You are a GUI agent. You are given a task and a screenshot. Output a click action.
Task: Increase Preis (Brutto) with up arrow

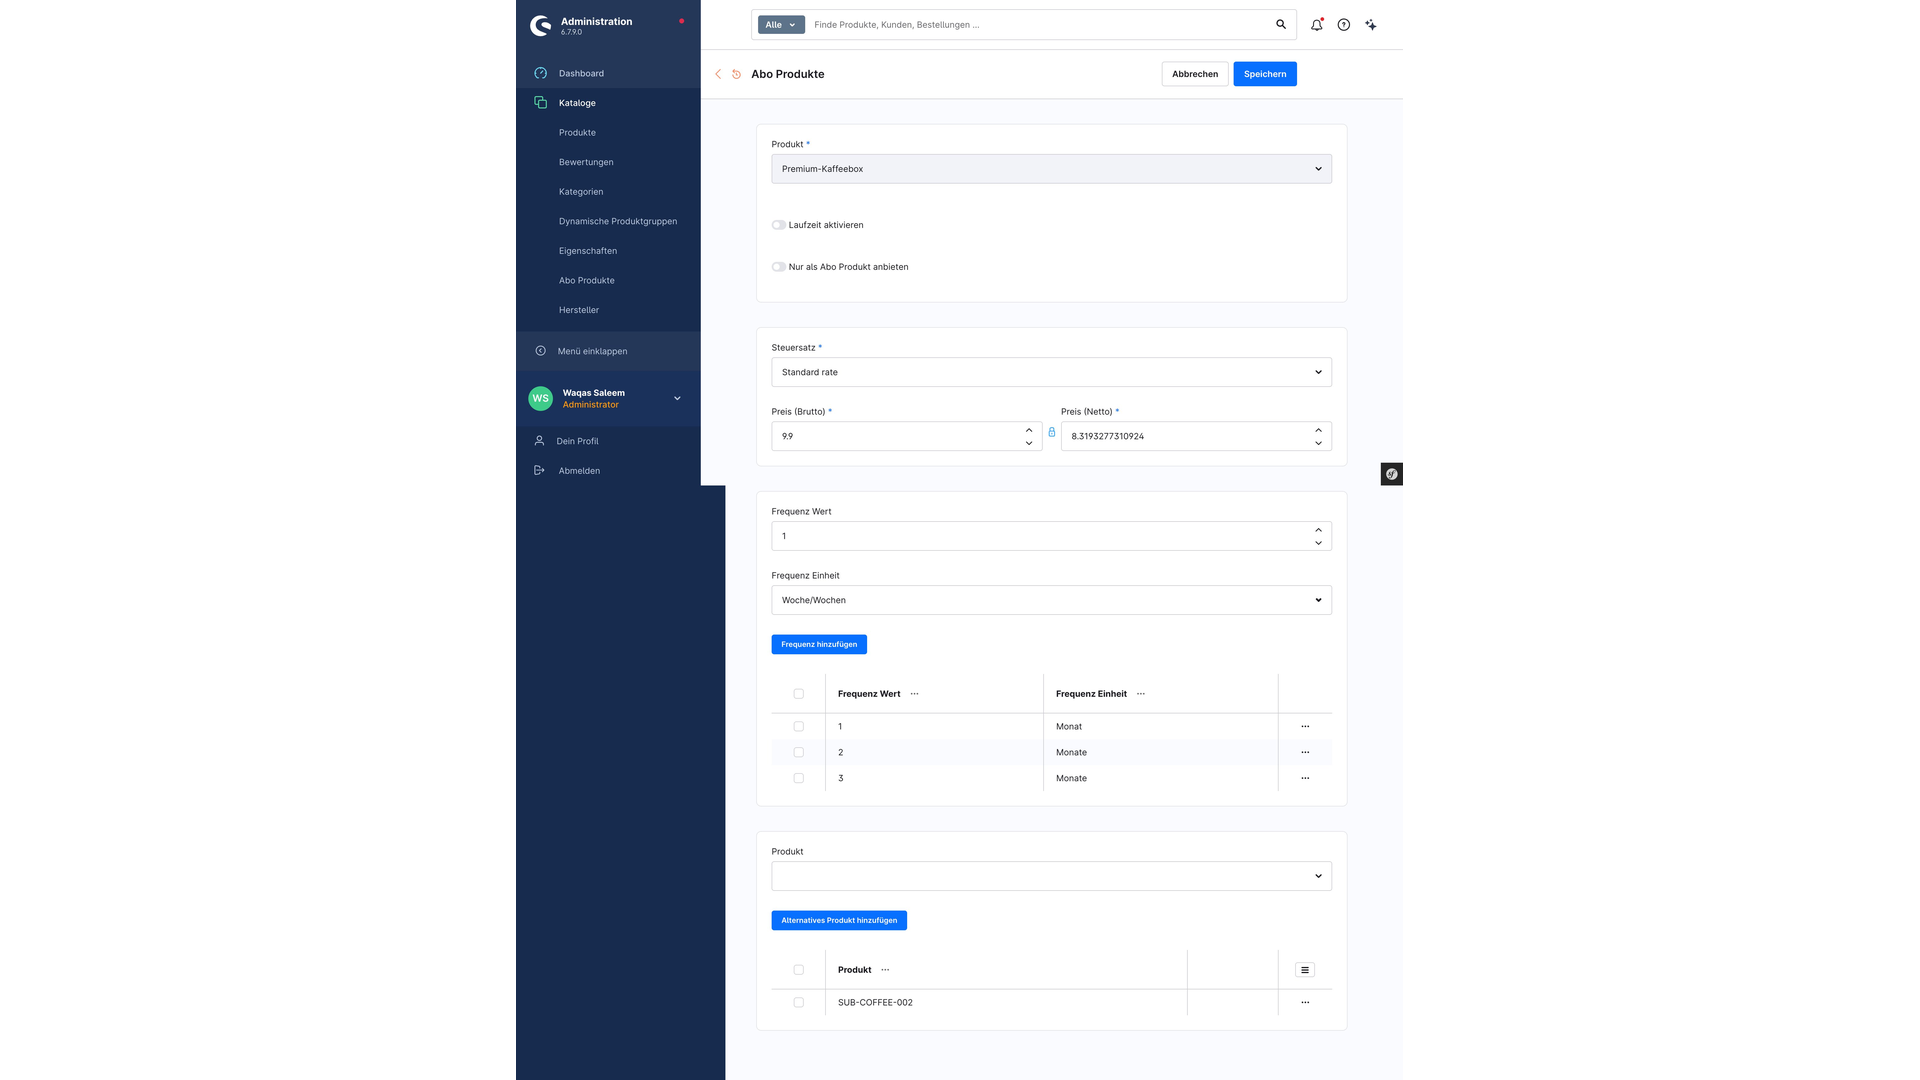[x=1029, y=430]
